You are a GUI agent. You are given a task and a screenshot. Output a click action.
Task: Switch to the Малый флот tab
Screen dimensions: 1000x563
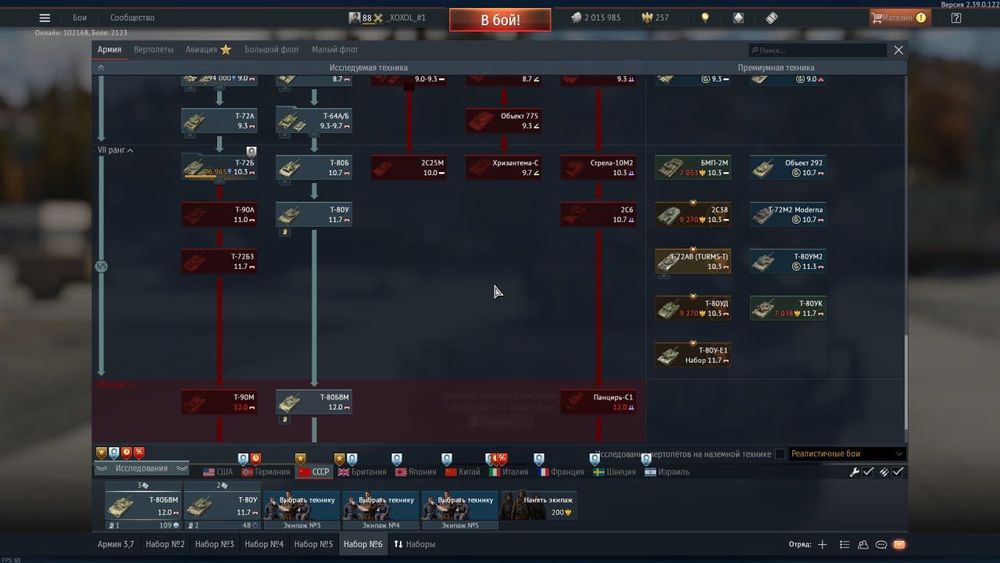pyautogui.click(x=335, y=49)
